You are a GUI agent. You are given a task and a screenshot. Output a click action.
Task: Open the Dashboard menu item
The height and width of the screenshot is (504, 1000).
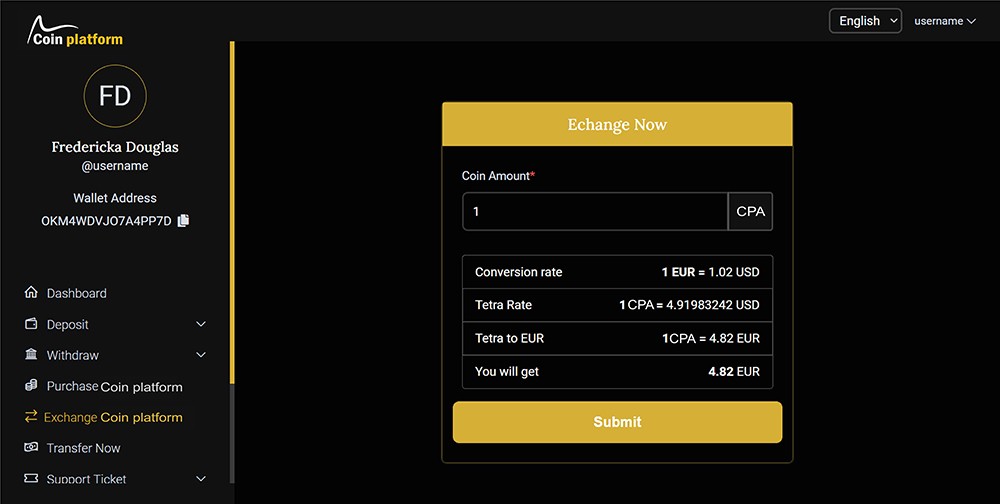click(x=77, y=293)
